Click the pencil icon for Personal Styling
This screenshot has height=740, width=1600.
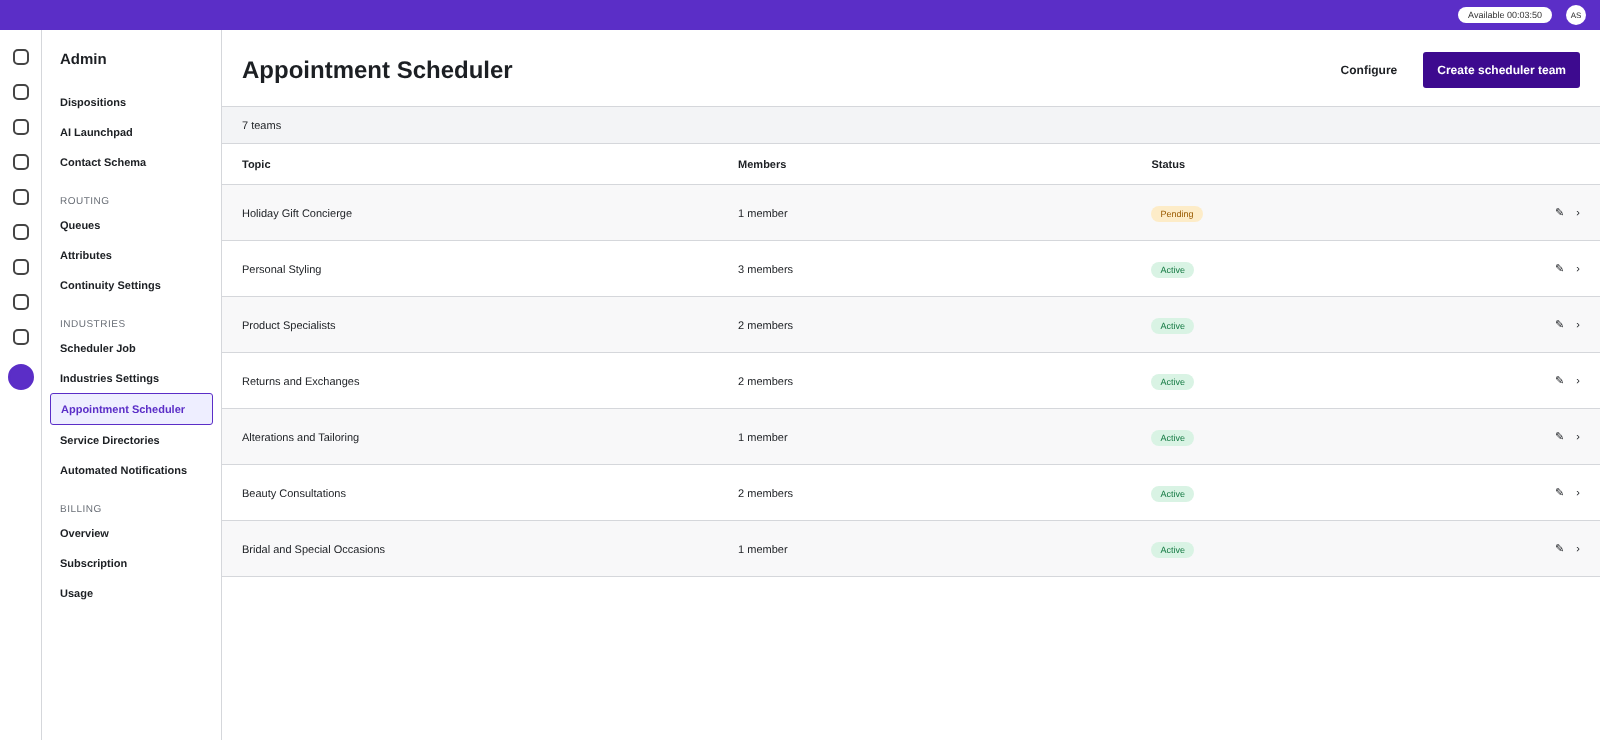pos(1559,269)
